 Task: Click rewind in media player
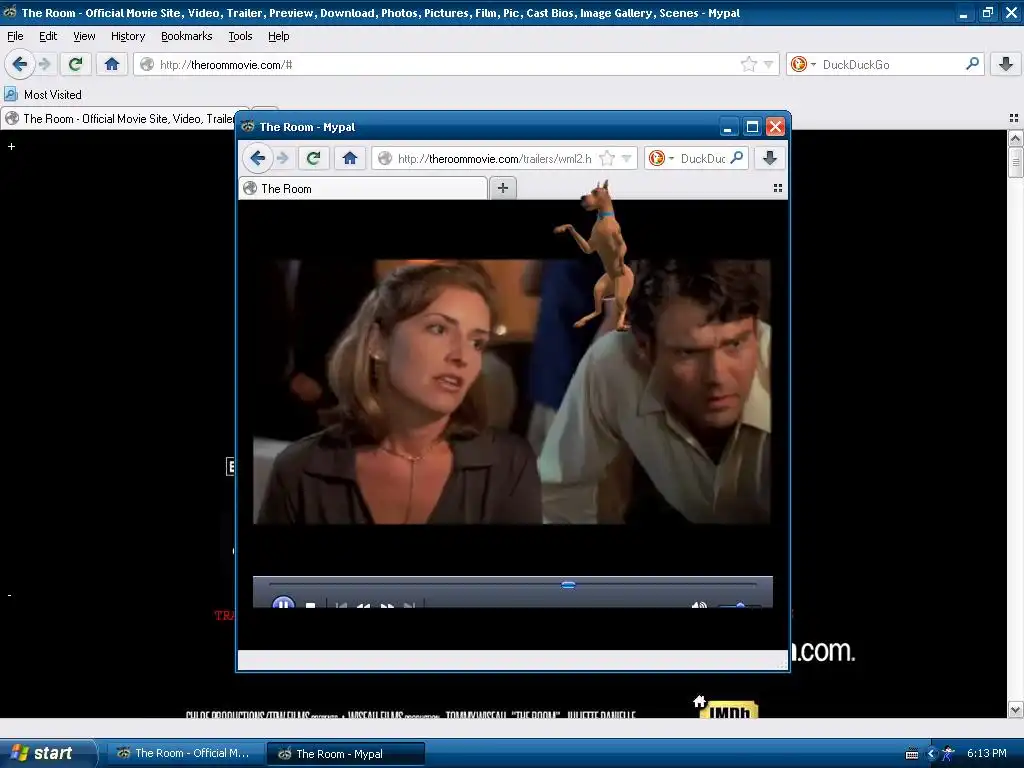pyautogui.click(x=364, y=605)
